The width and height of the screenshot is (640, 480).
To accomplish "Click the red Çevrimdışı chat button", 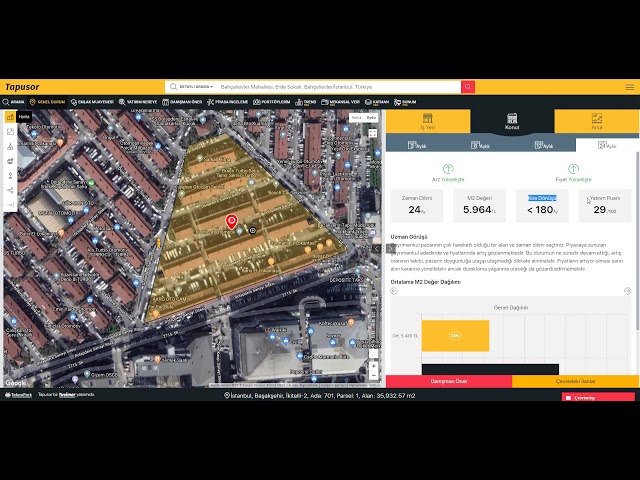I will [x=598, y=397].
